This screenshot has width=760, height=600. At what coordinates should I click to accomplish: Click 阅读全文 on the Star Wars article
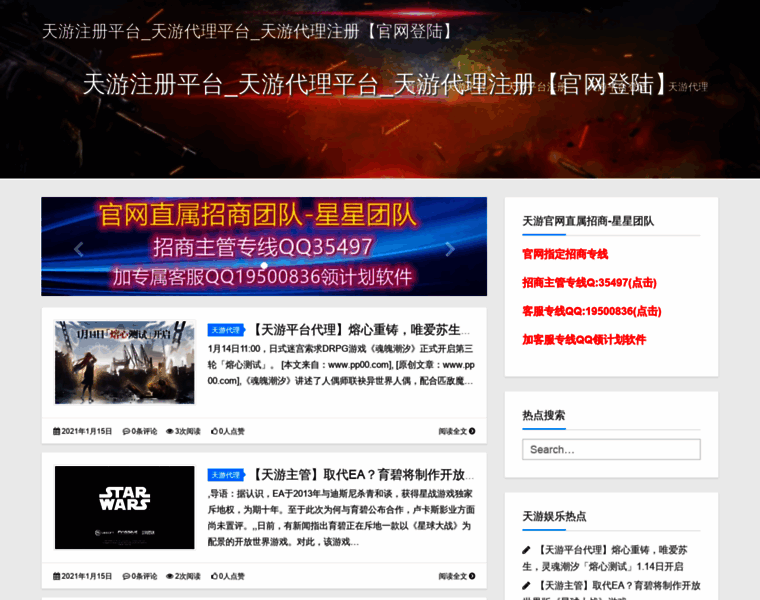pos(453,576)
